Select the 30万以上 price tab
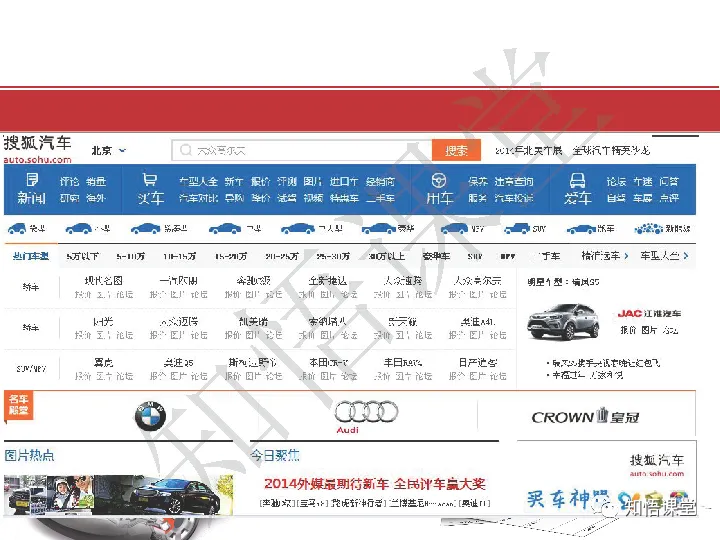Viewport: 720px width, 540px height. click(x=387, y=256)
